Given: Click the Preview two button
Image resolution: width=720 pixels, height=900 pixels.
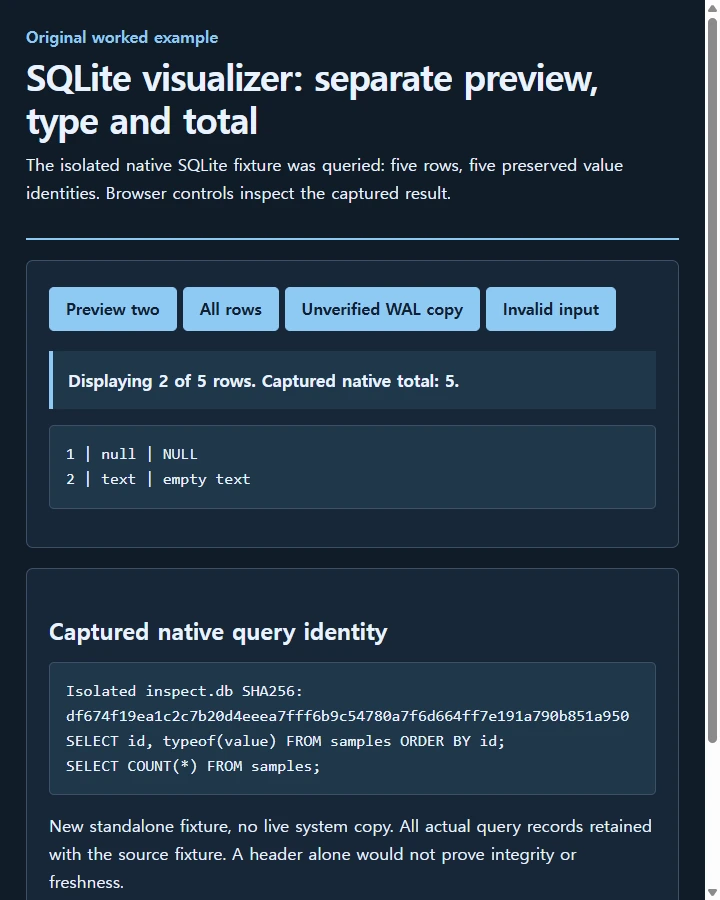Looking at the screenshot, I should (x=113, y=309).
